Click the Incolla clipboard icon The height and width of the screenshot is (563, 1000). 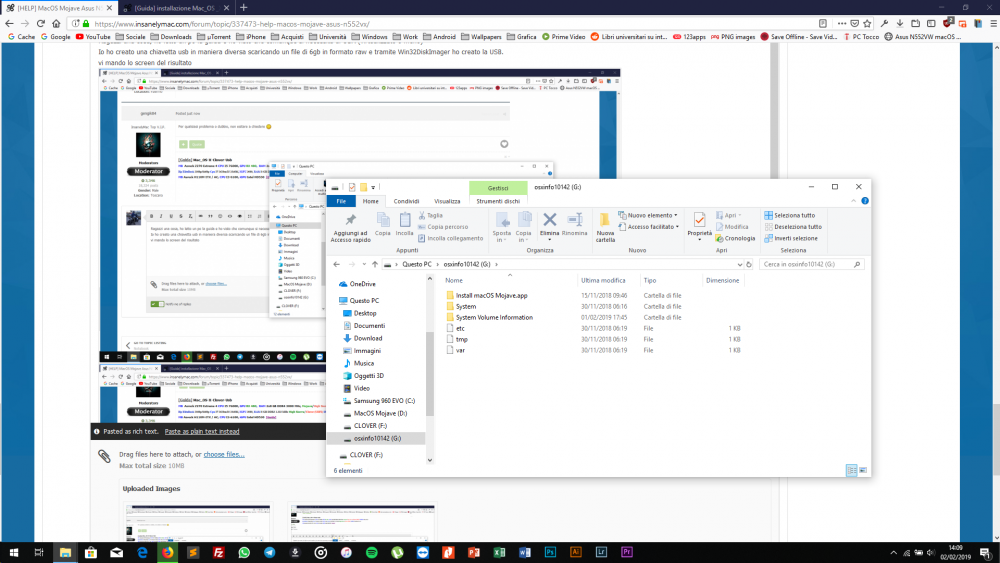click(x=404, y=220)
